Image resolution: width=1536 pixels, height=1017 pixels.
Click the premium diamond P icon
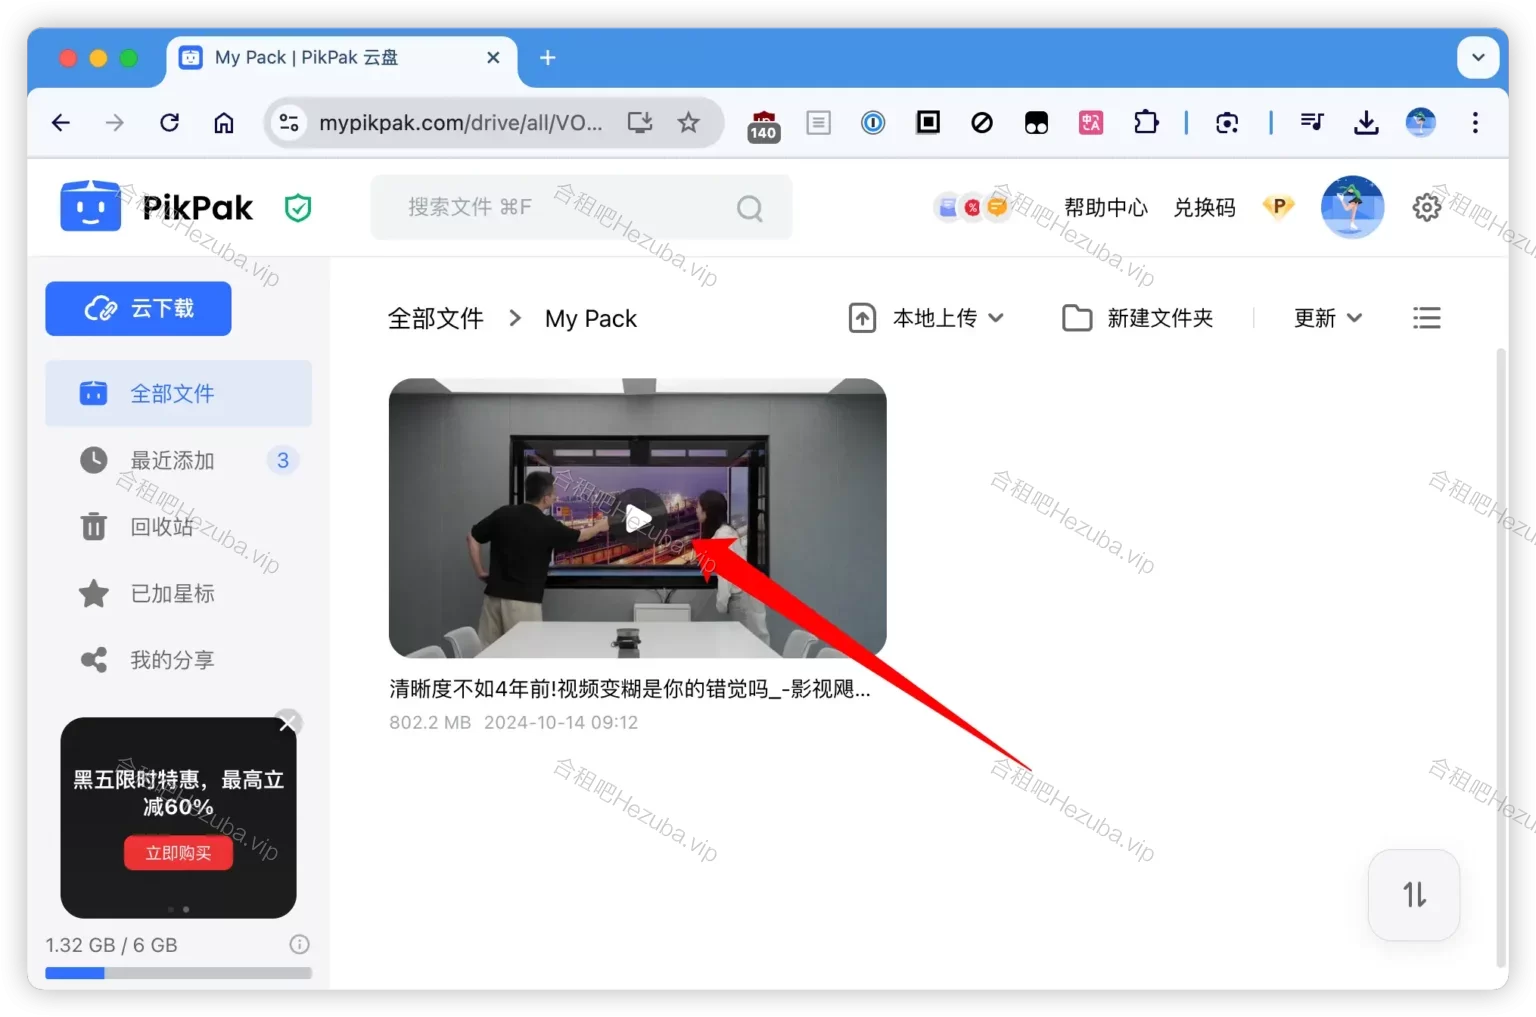coord(1278,206)
